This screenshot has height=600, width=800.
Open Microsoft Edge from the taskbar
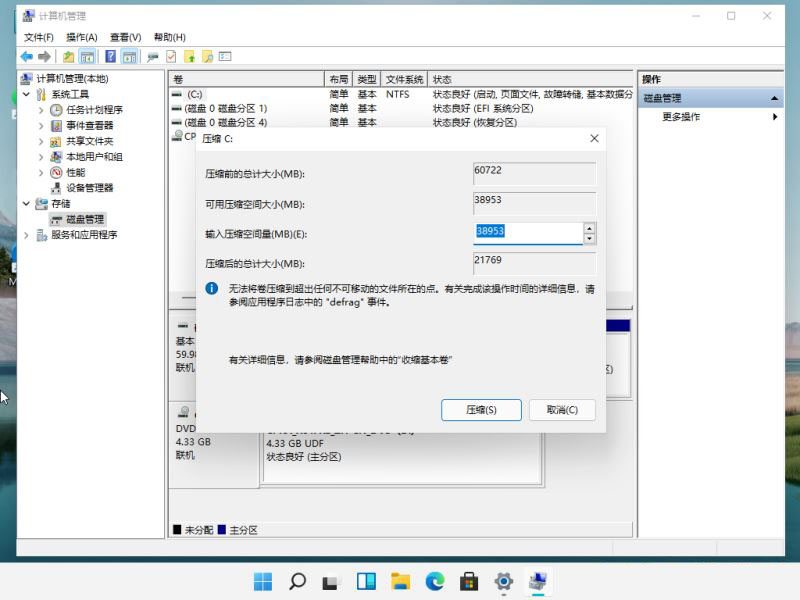434,580
